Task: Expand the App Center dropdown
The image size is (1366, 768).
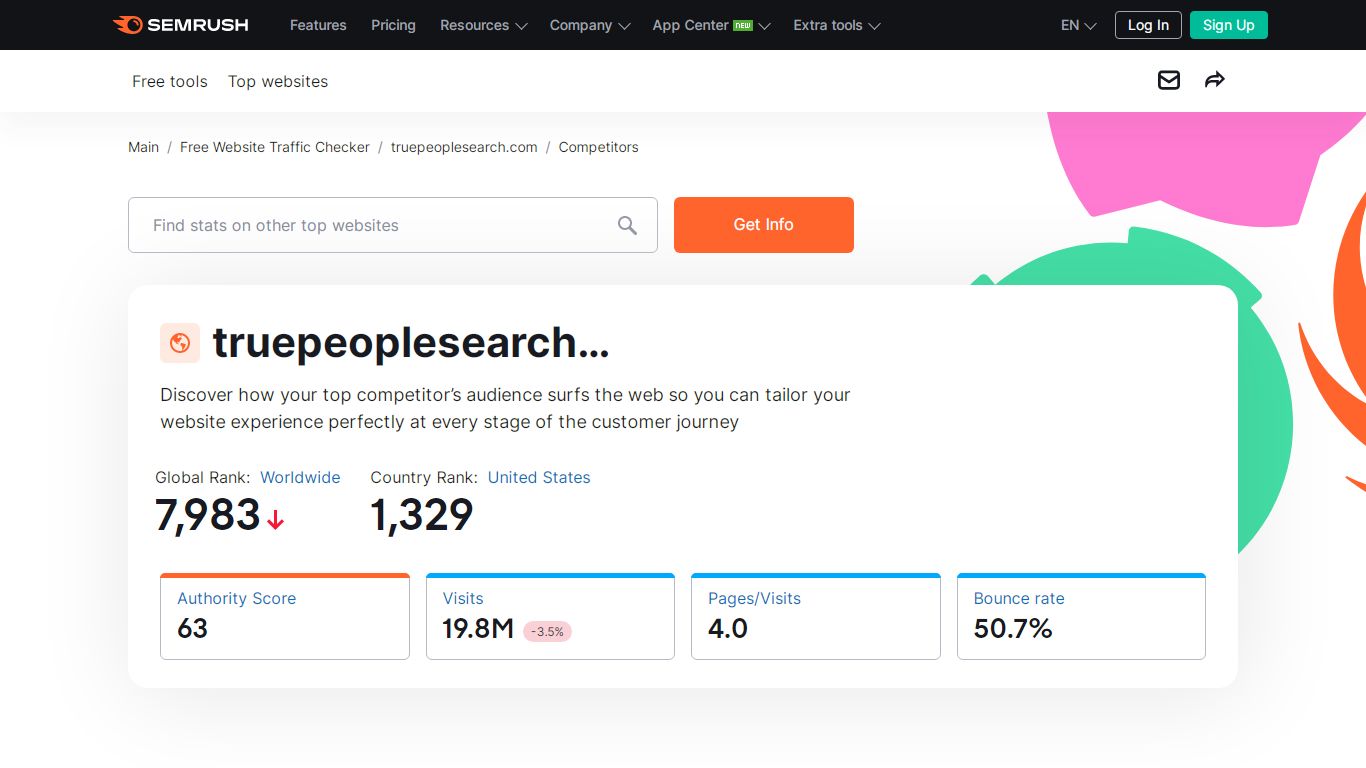Action: click(711, 25)
